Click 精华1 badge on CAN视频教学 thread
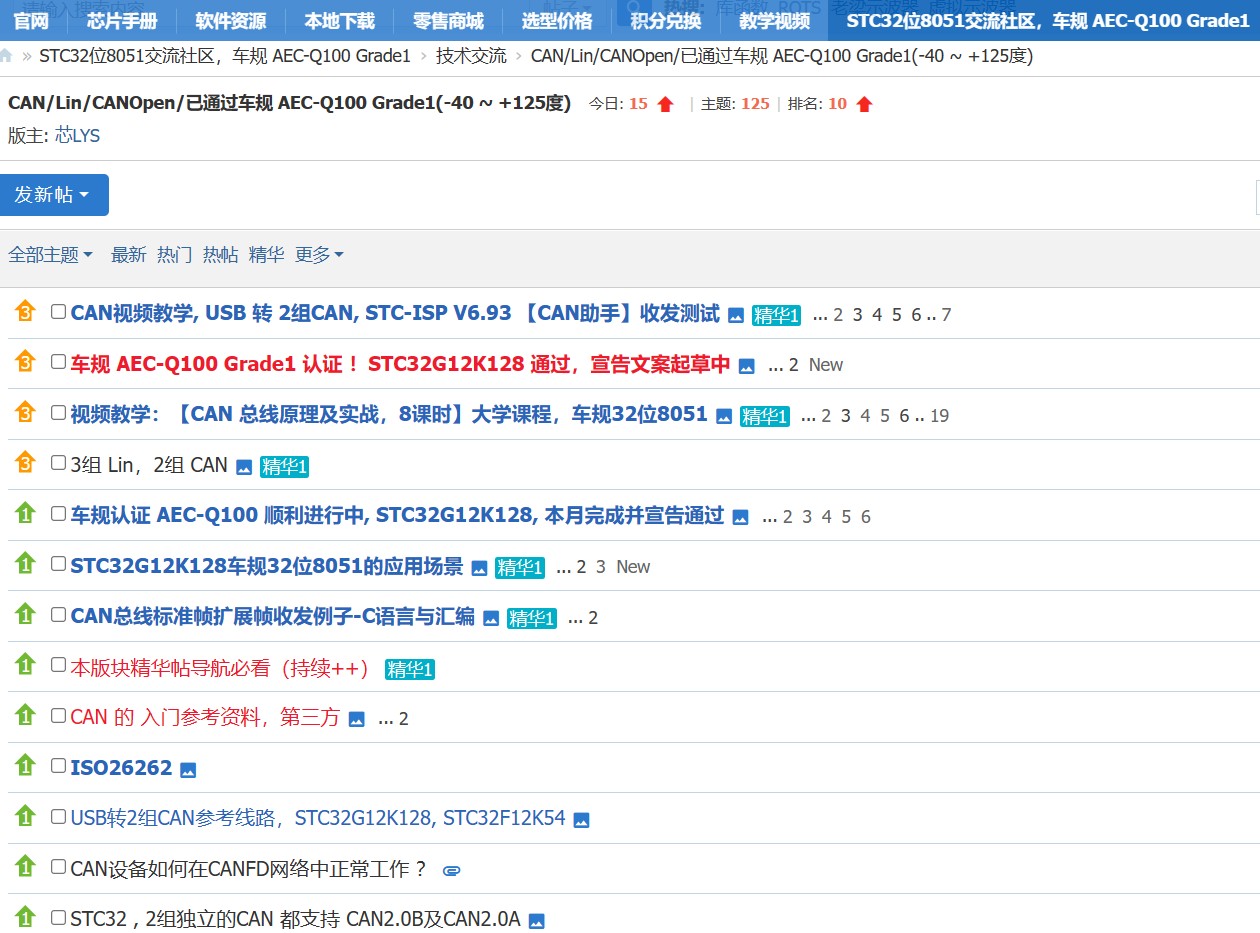 point(777,316)
